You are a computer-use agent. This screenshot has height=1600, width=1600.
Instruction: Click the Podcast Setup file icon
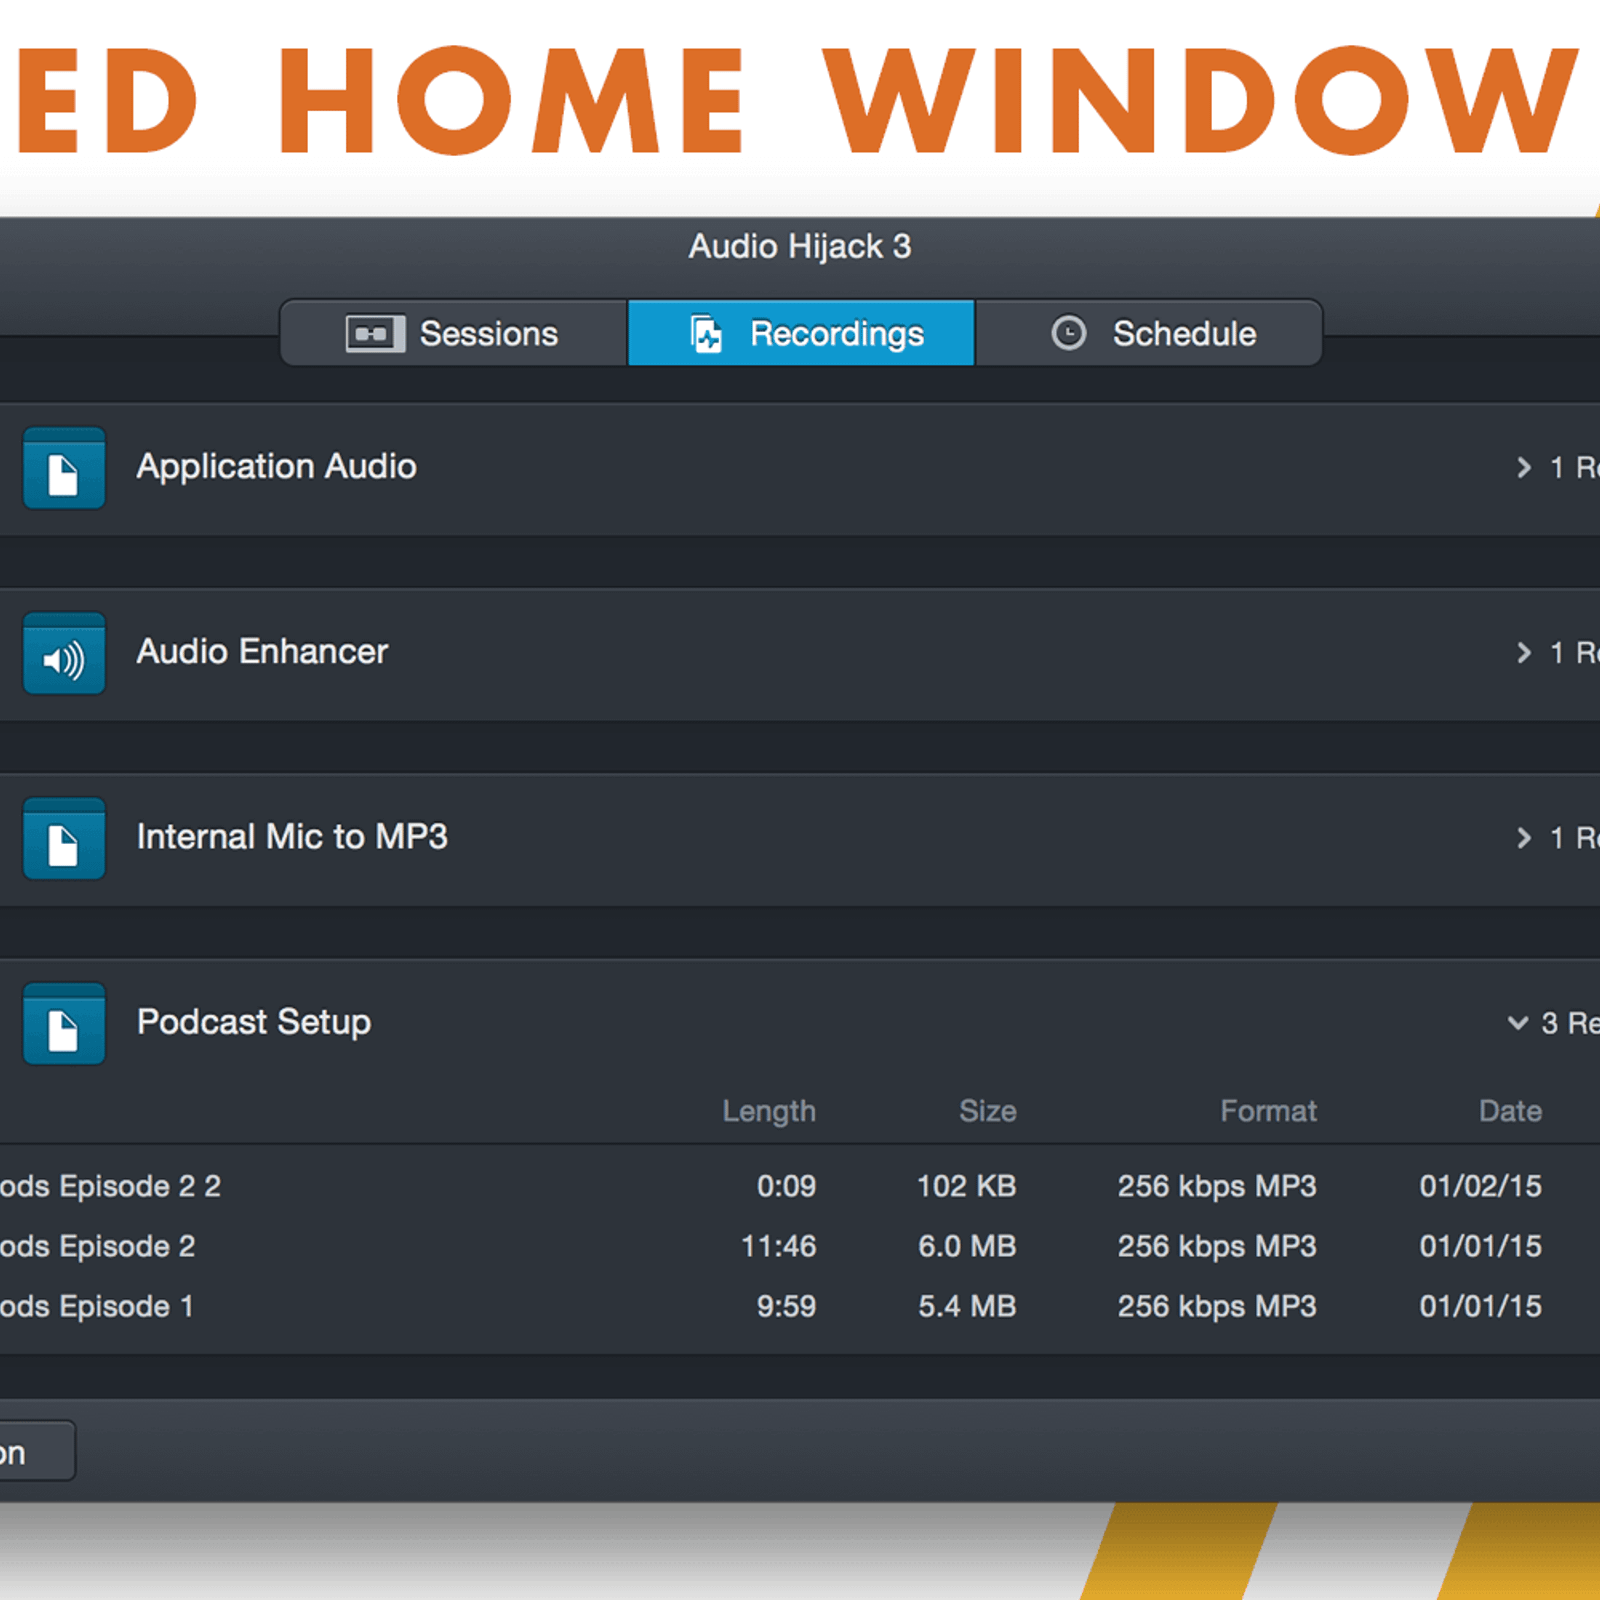(x=64, y=1023)
